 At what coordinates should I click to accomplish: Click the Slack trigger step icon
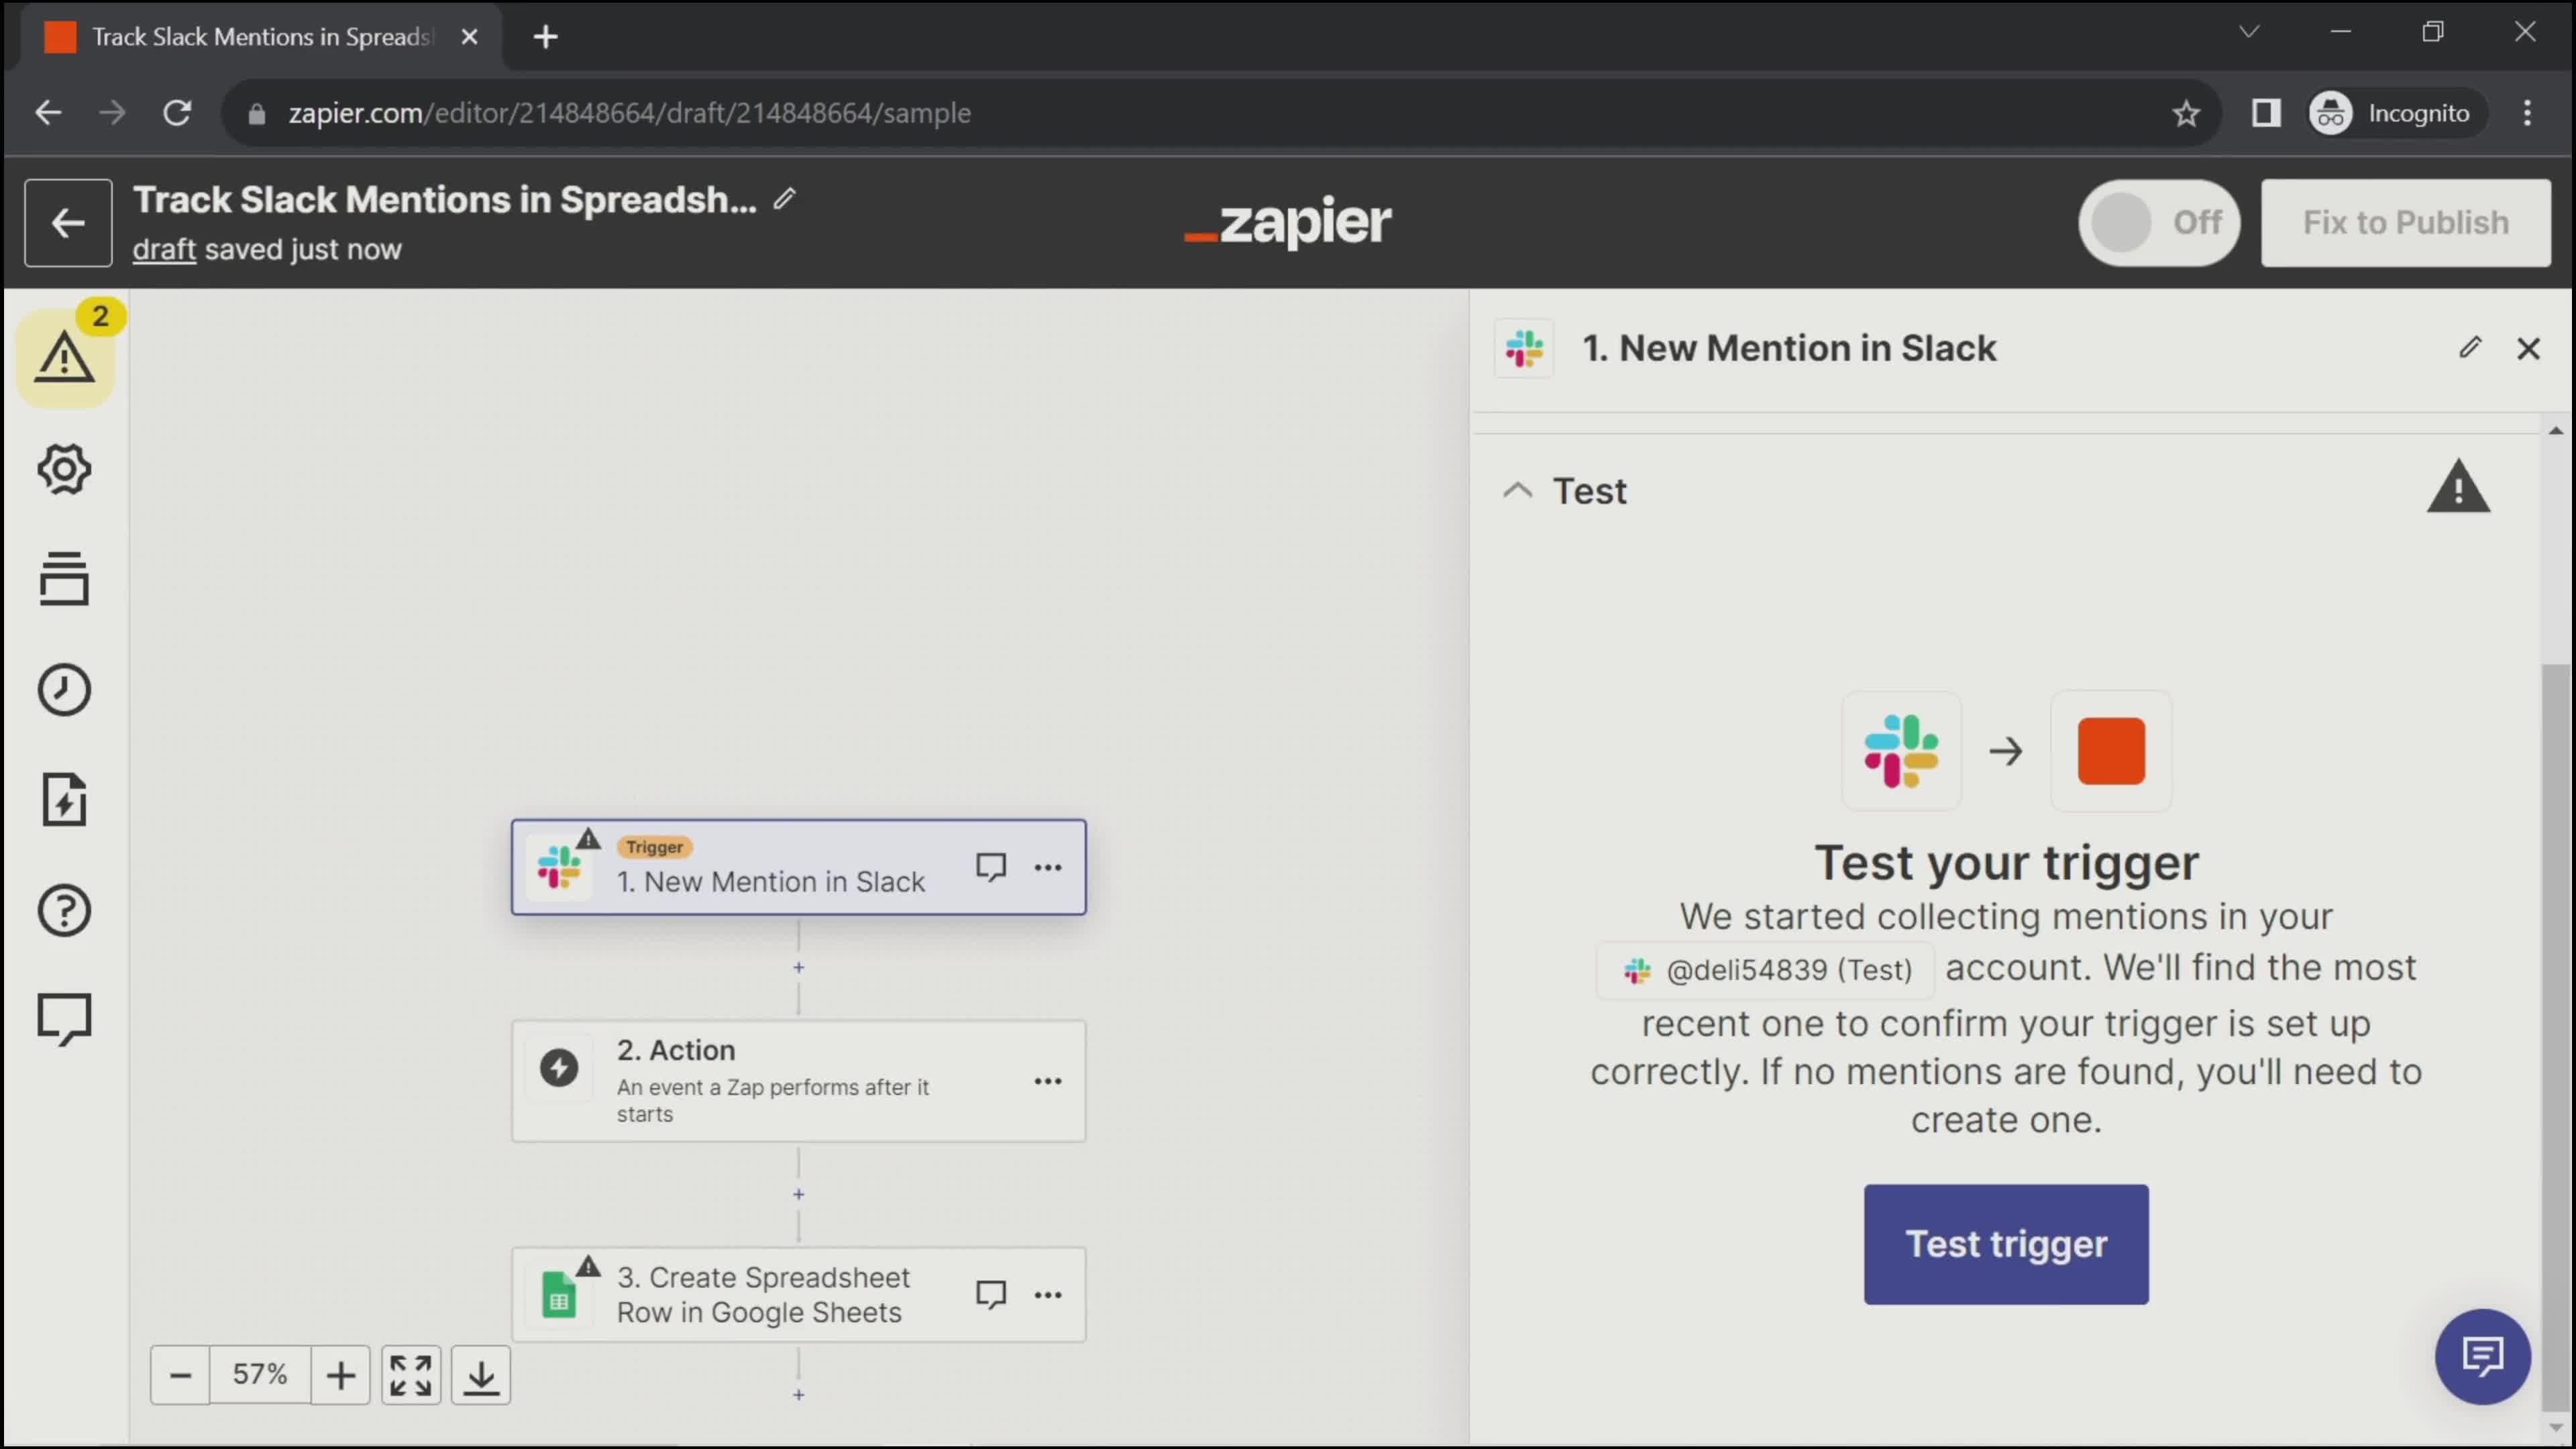tap(563, 867)
